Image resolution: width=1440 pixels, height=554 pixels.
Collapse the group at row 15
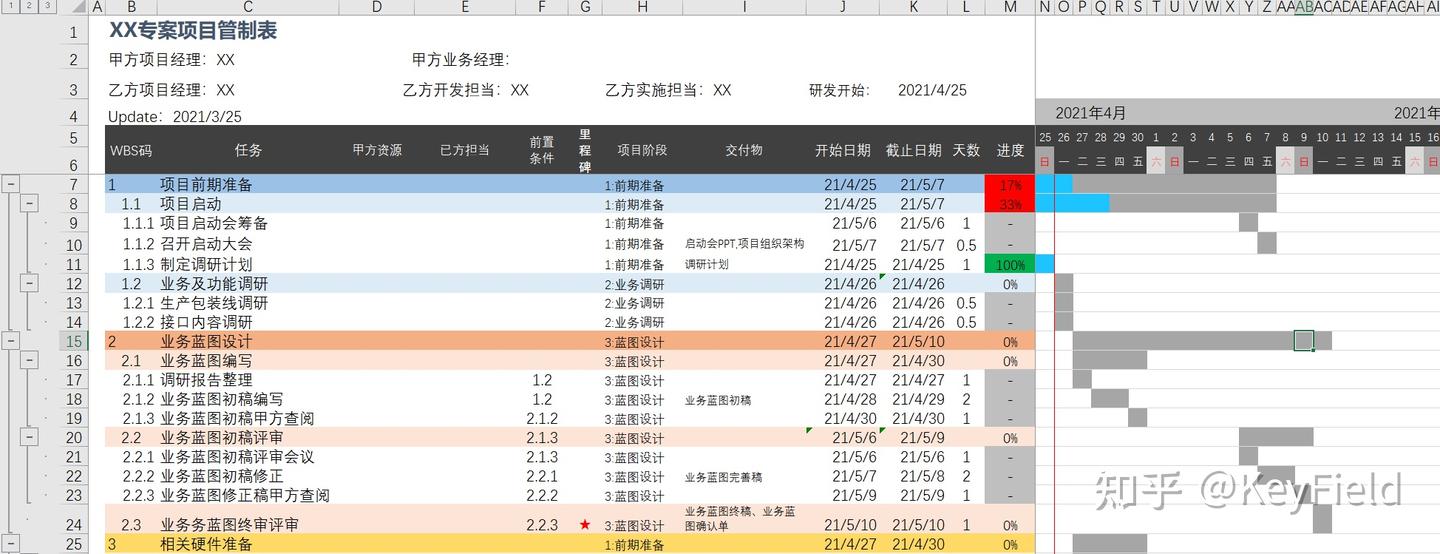(11, 341)
